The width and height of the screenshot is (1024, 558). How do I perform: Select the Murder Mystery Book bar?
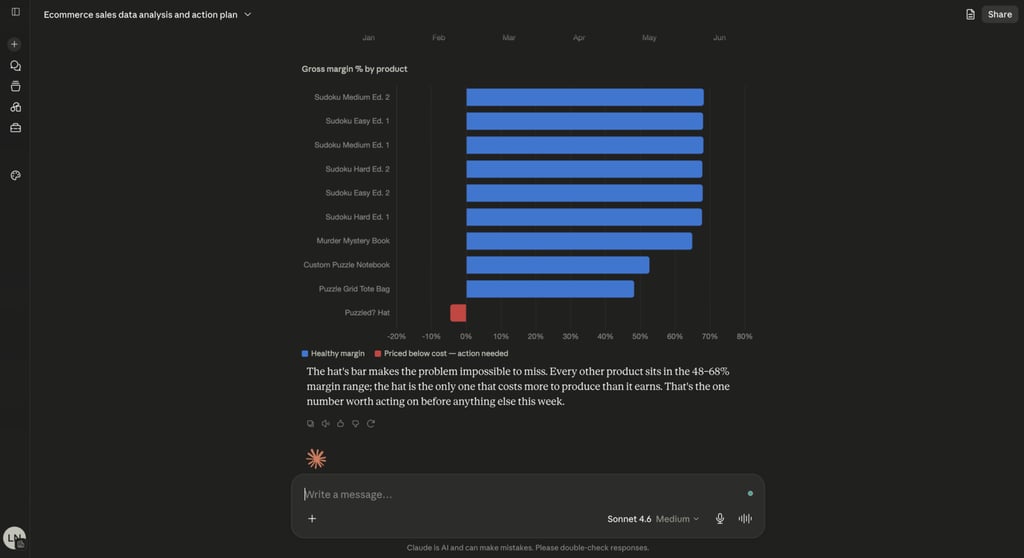[579, 241]
